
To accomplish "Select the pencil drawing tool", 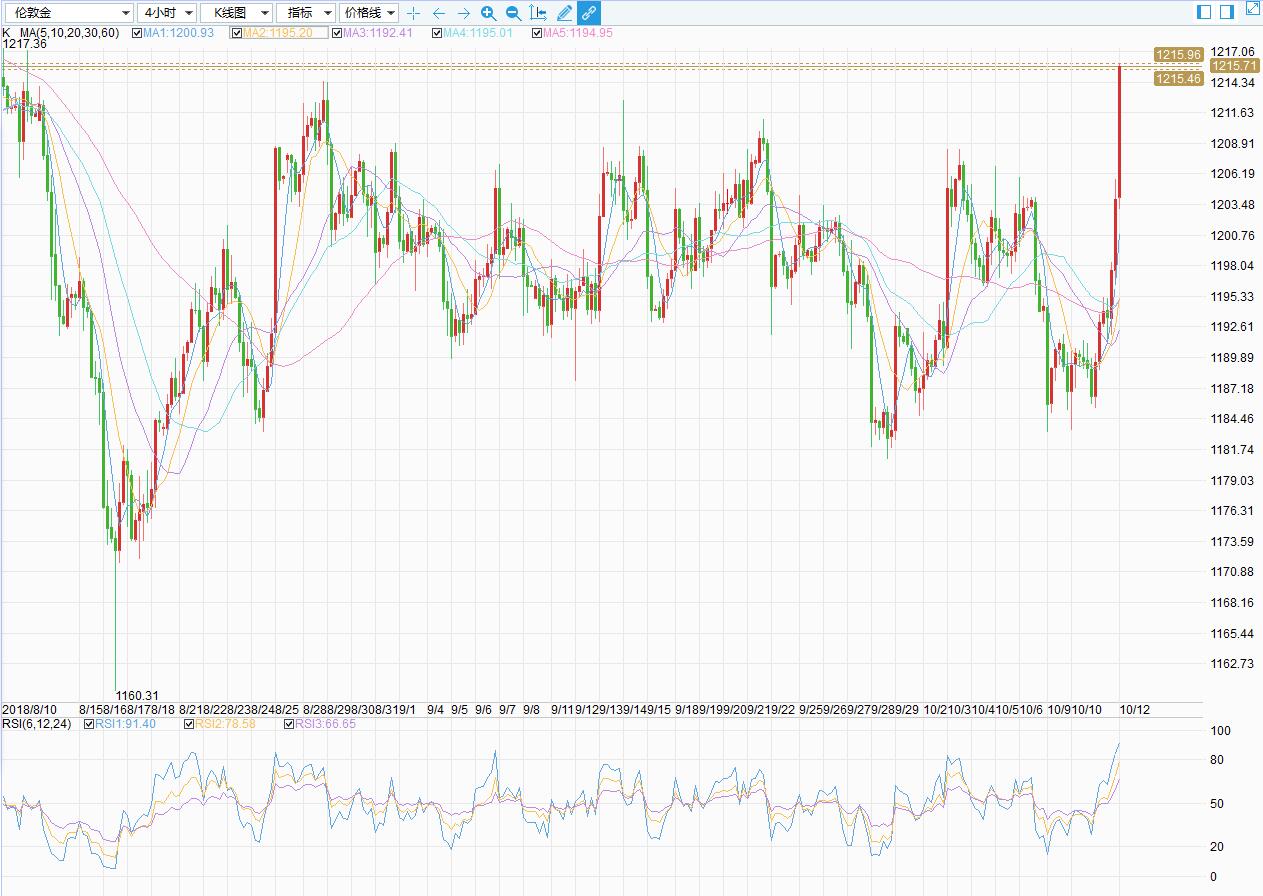I will (564, 13).
